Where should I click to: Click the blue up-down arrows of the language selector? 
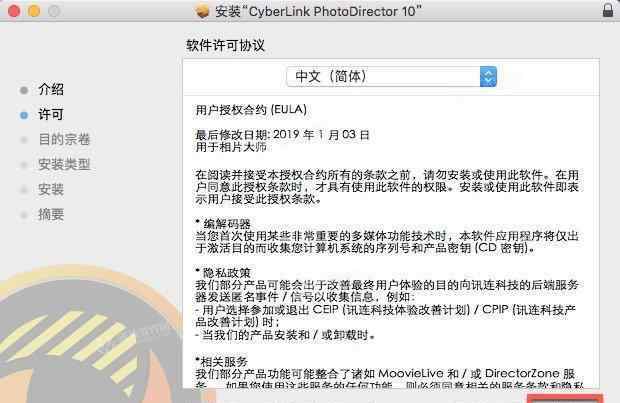tap(488, 76)
